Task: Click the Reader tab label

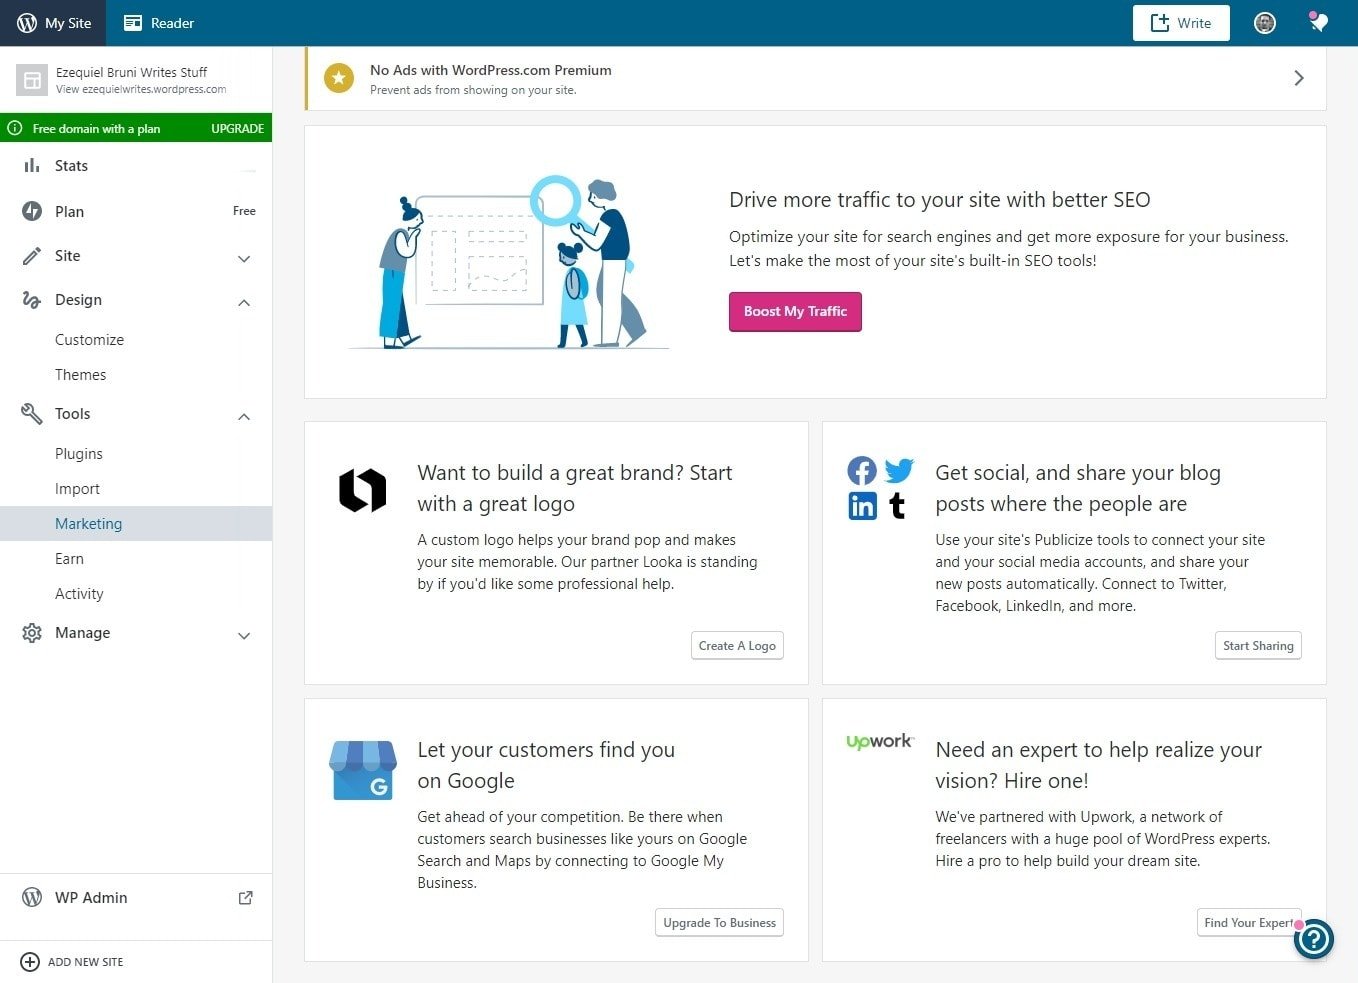Action: 172,23
